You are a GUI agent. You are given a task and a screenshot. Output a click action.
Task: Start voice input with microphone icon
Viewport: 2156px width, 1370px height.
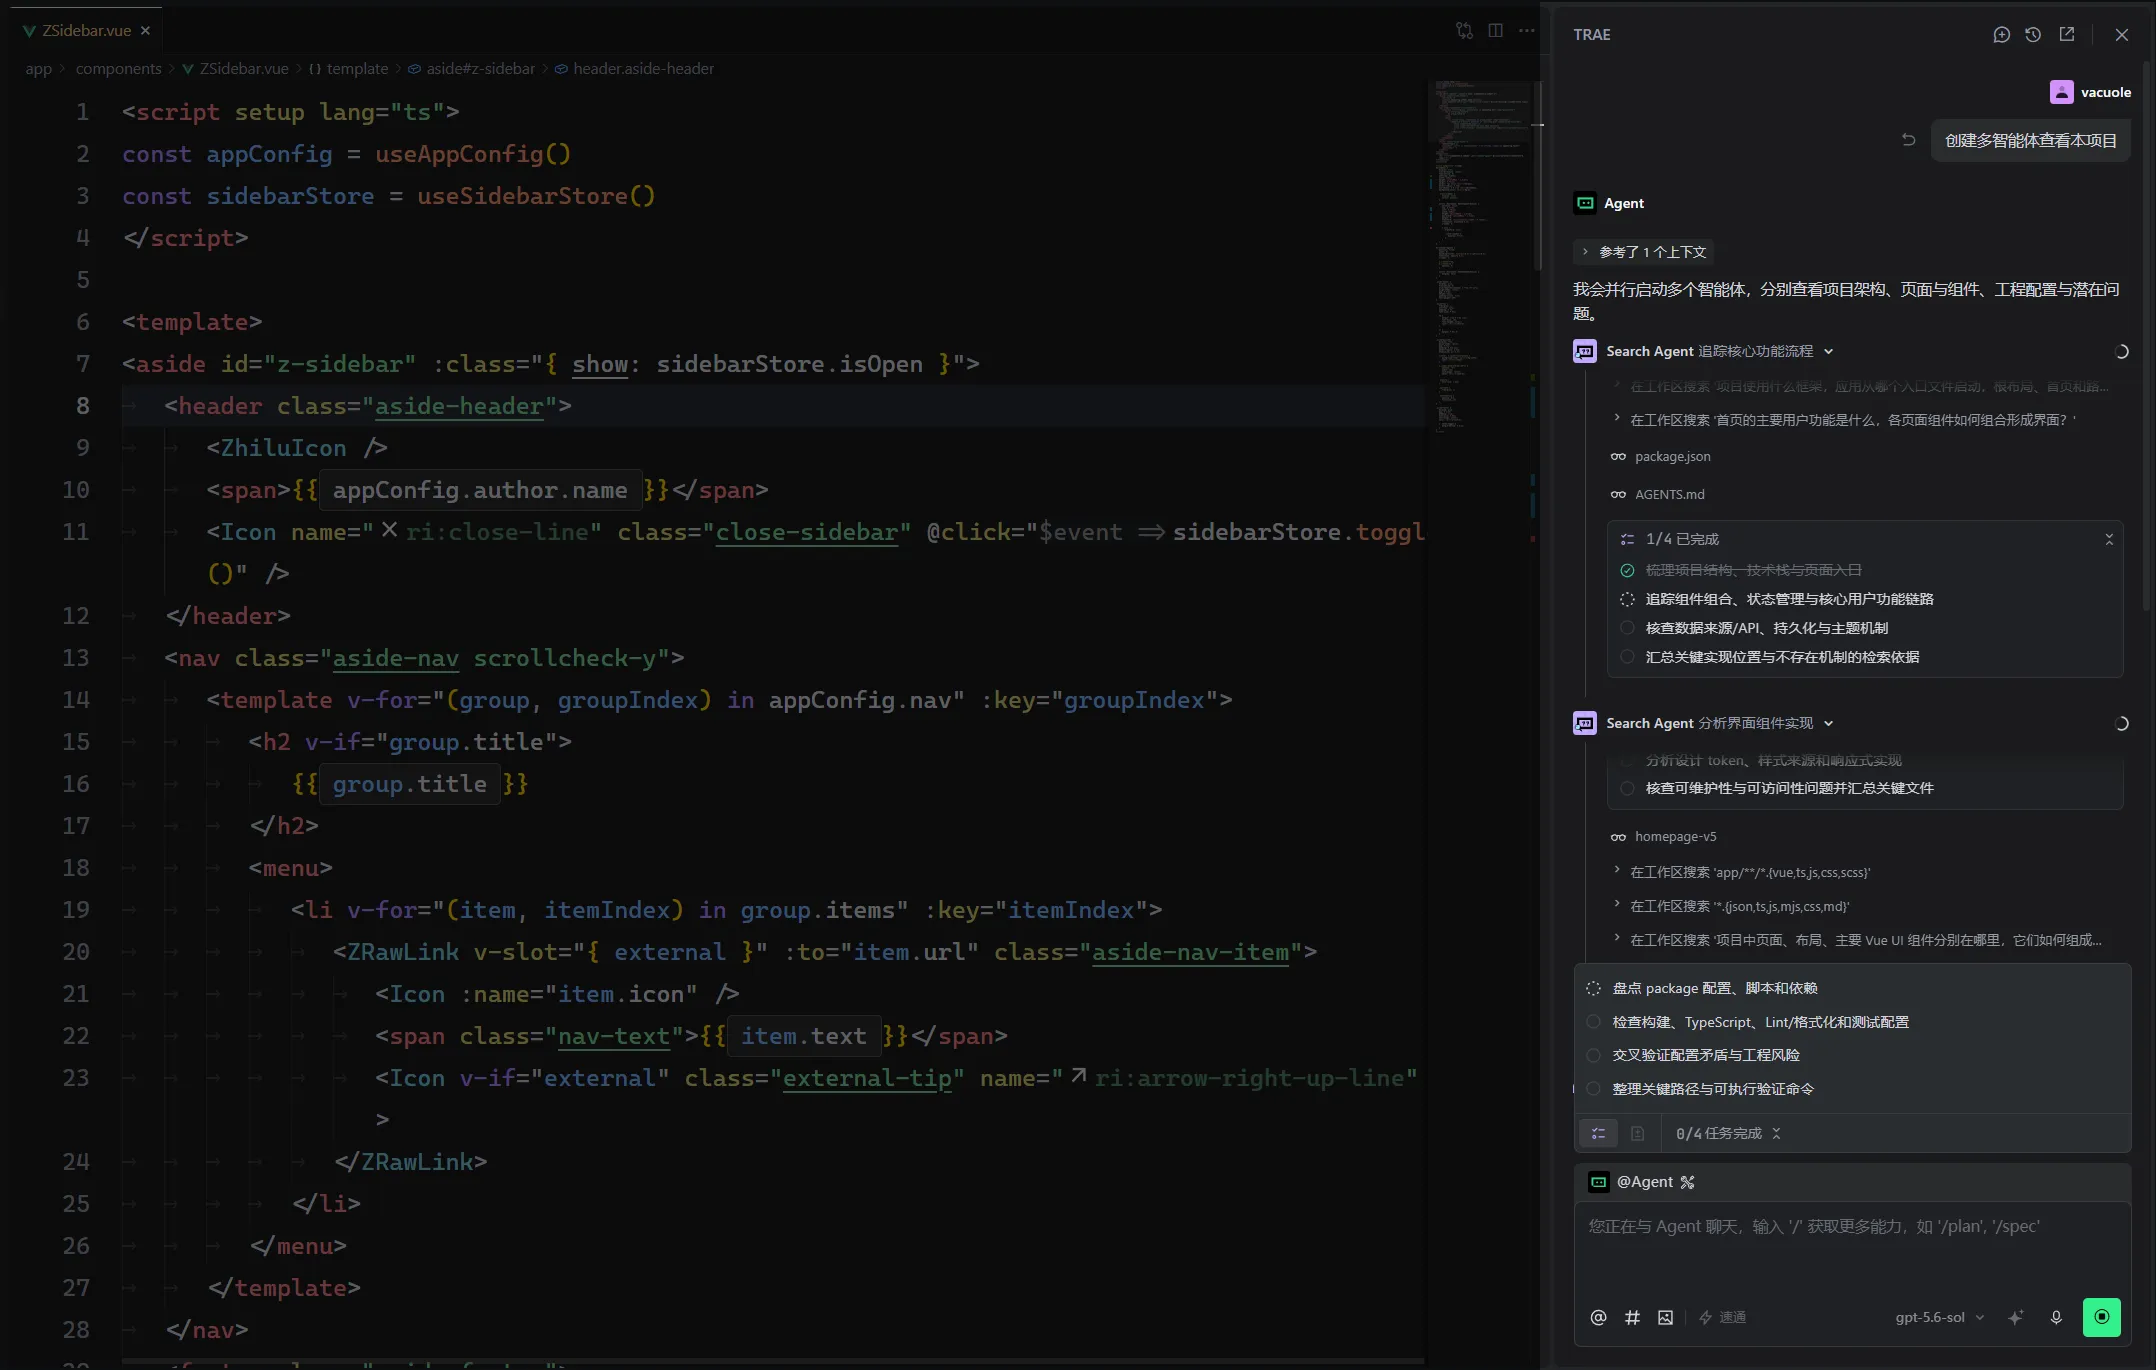pyautogui.click(x=2056, y=1317)
